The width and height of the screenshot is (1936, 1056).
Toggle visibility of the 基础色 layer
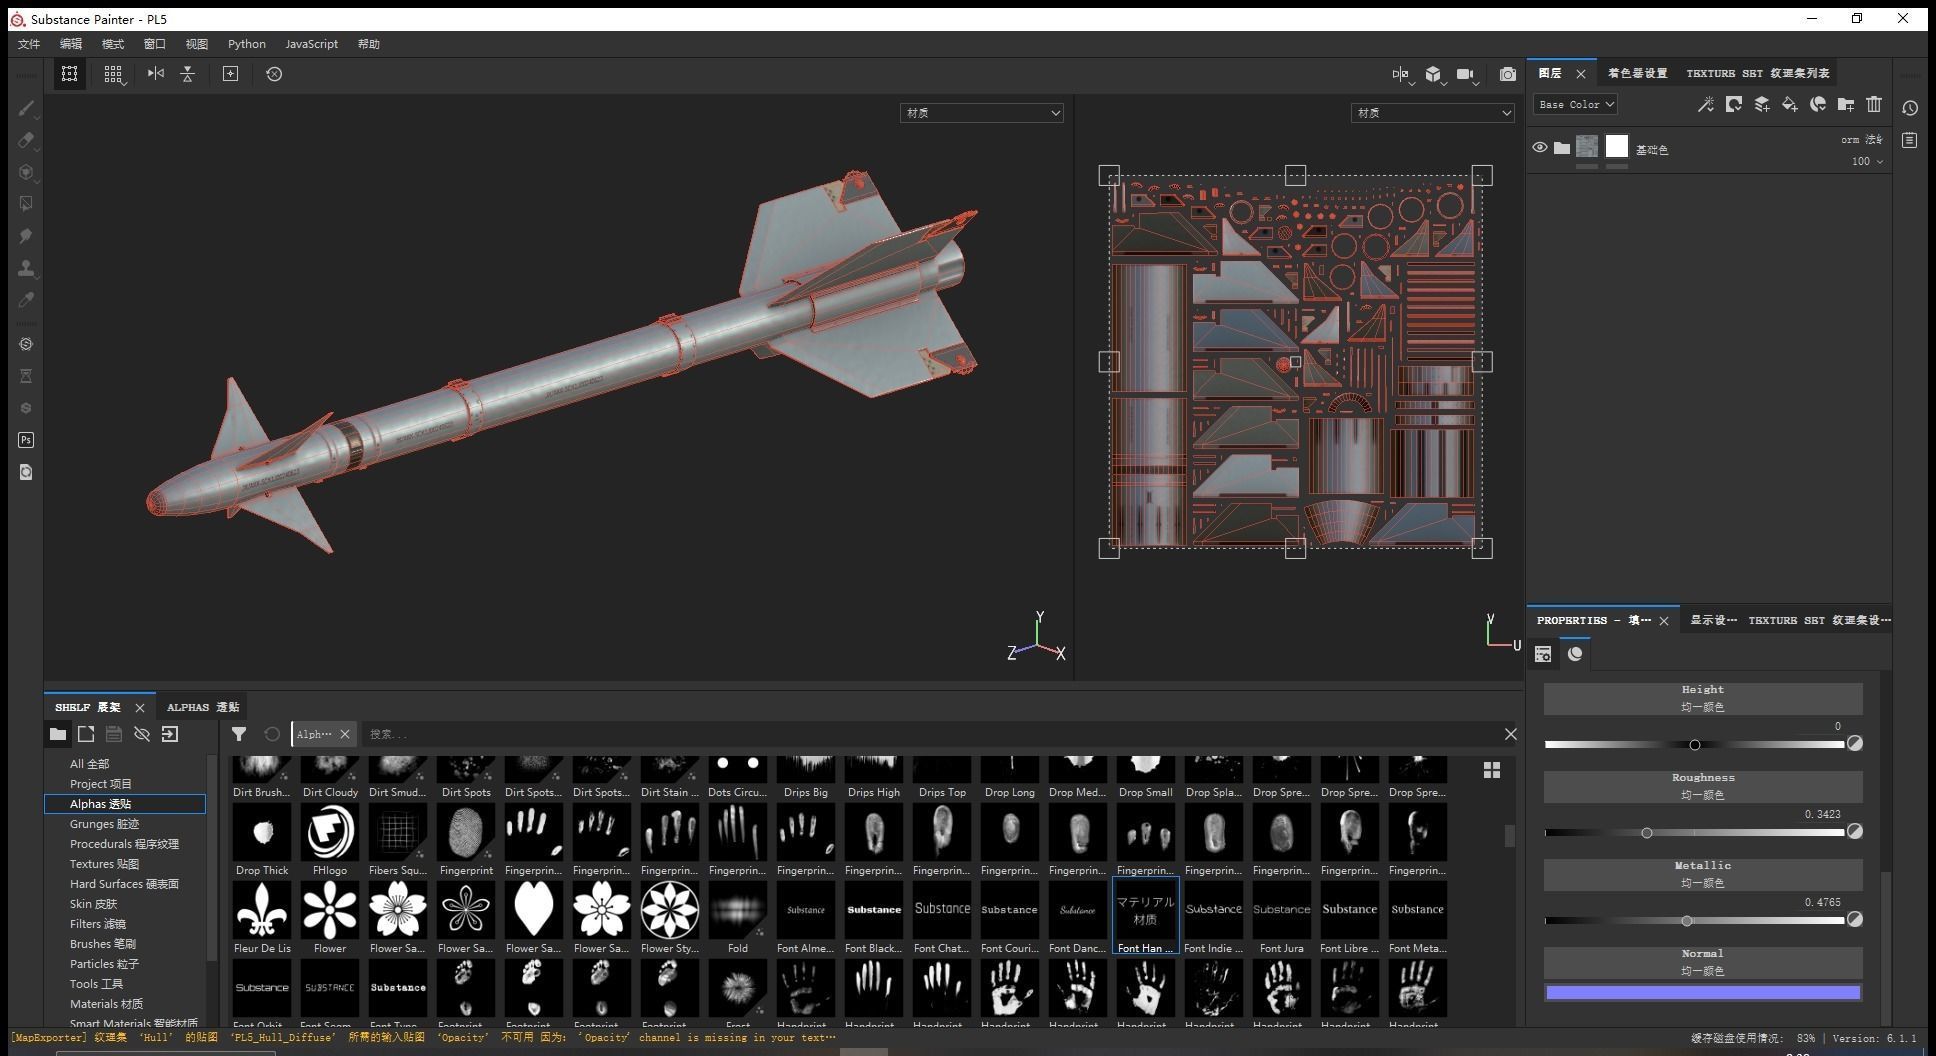pyautogui.click(x=1539, y=148)
